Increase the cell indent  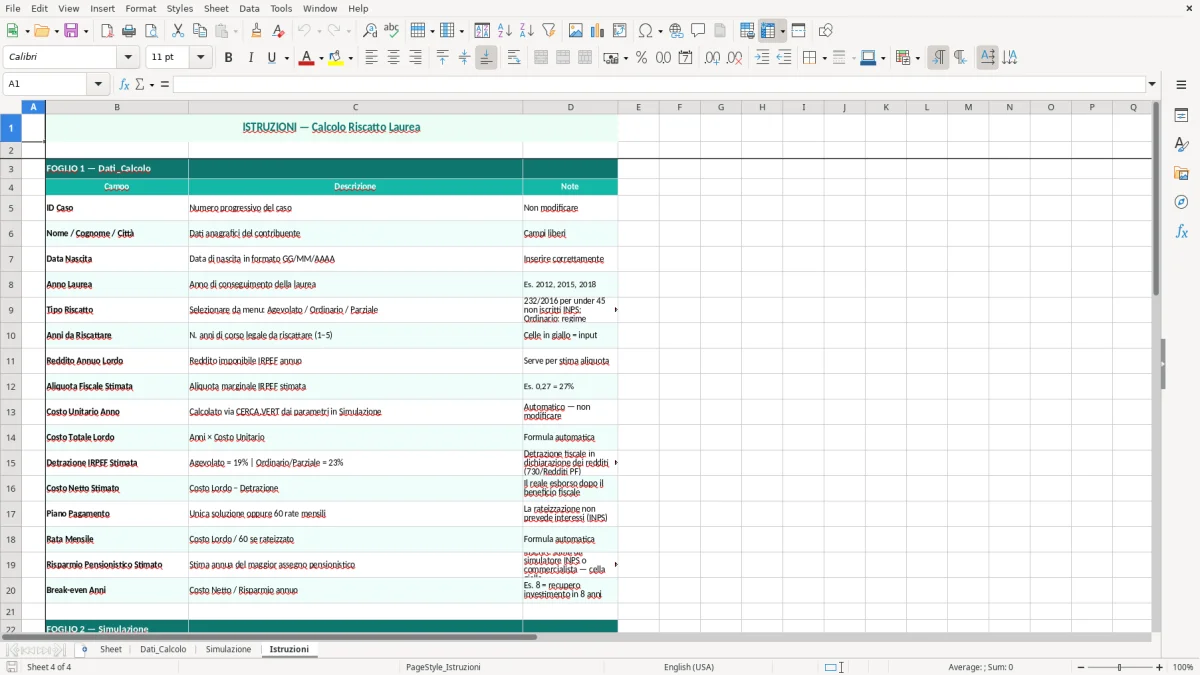(x=763, y=58)
